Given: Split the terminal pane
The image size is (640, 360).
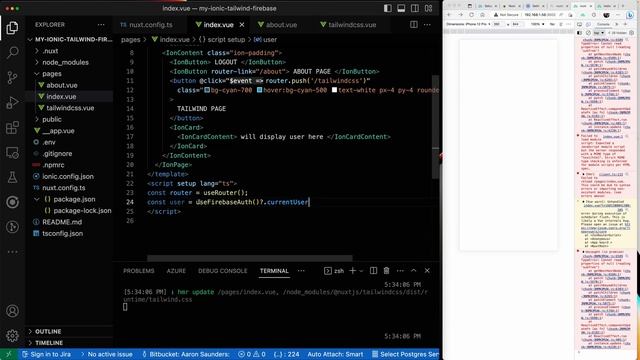Looking at the screenshot, I should click(x=373, y=271).
